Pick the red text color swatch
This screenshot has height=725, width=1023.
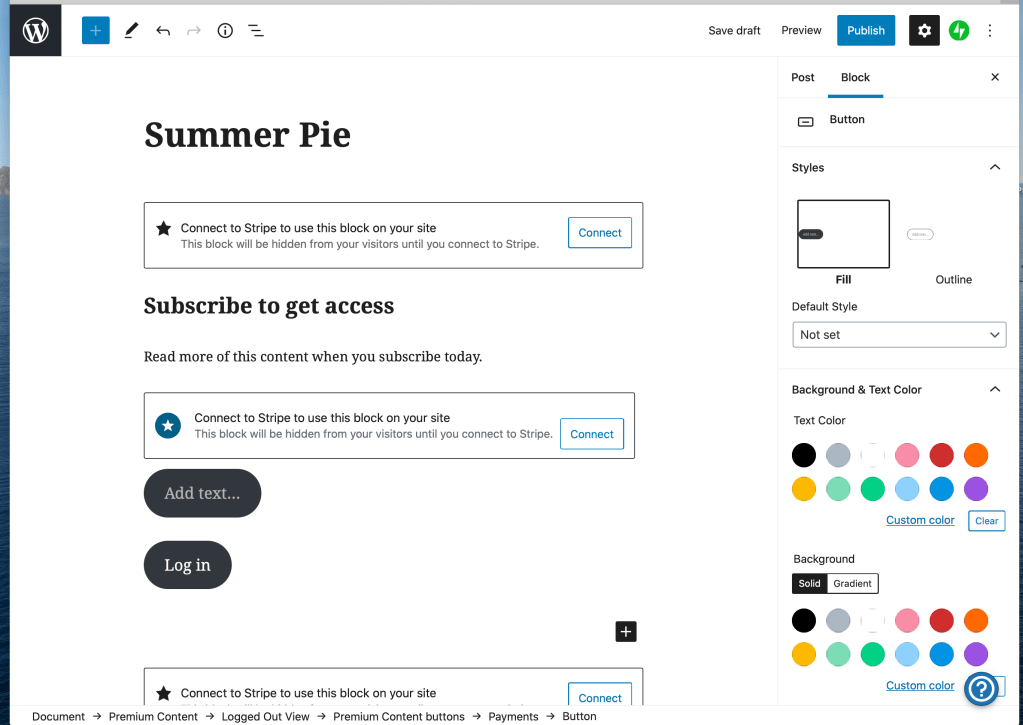[x=941, y=456]
